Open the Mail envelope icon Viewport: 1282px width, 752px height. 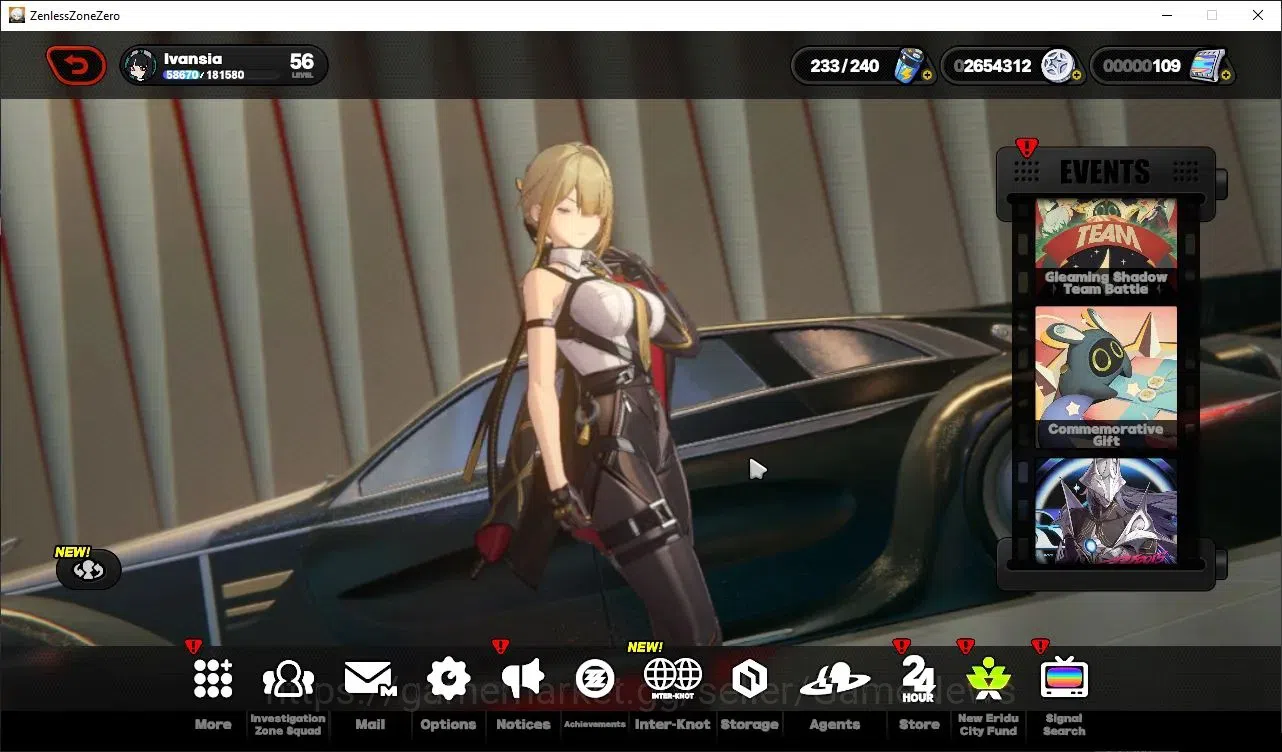click(x=370, y=679)
